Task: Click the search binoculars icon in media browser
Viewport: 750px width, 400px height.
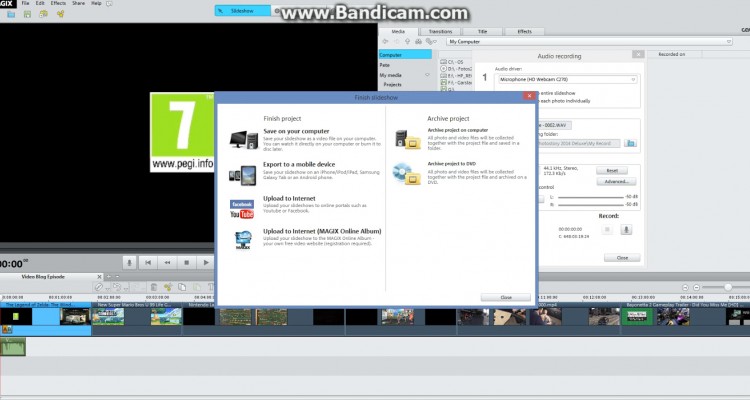Action: click(x=419, y=42)
